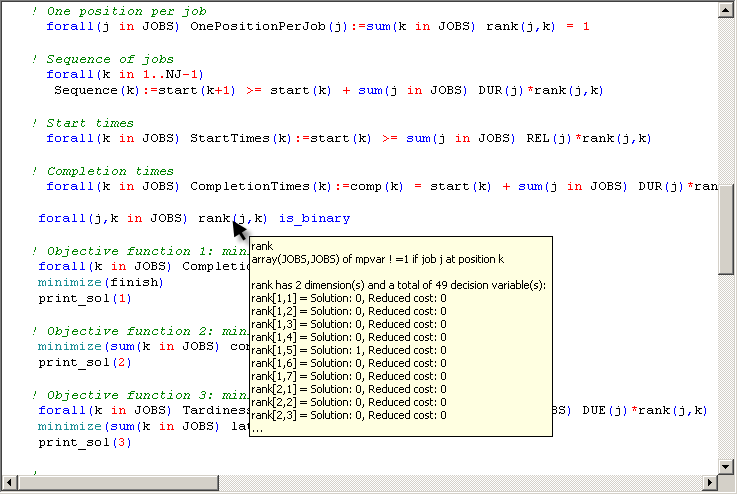Click the vertical scrollbar track above the thumb
The height and width of the screenshot is (494, 737).
point(726,100)
